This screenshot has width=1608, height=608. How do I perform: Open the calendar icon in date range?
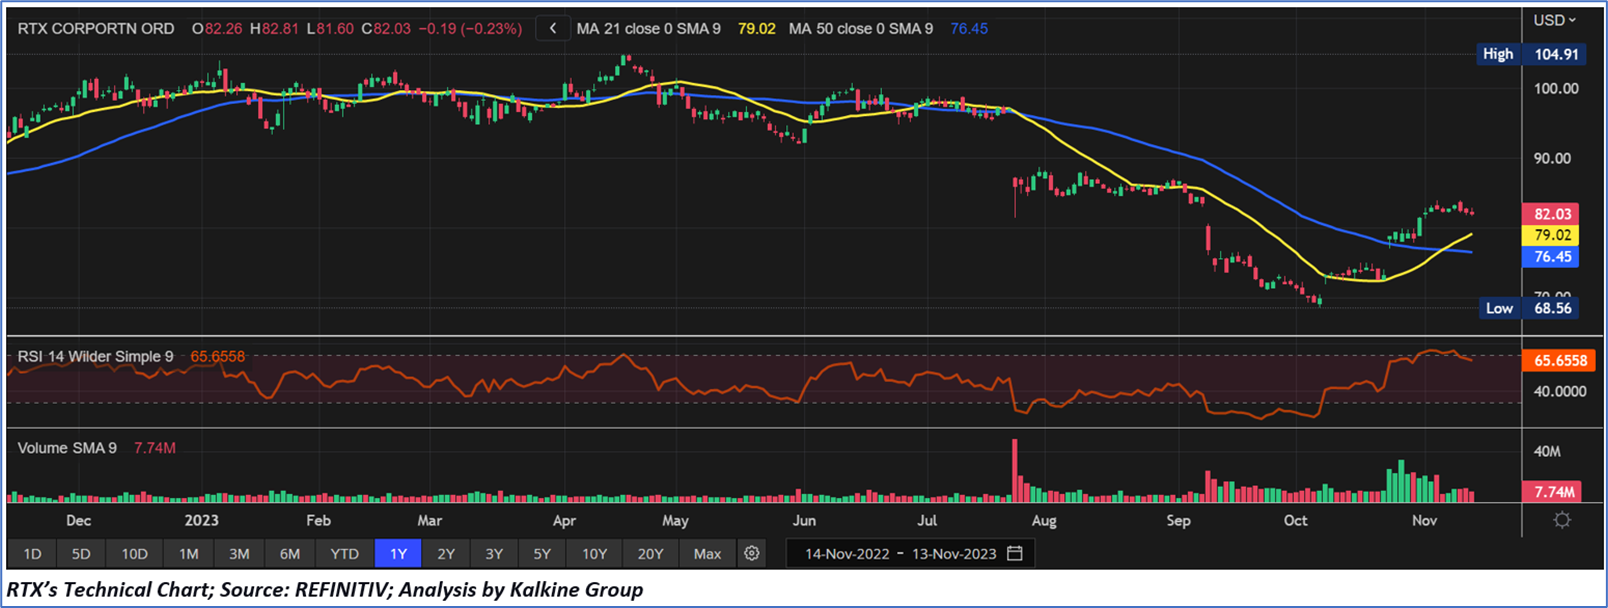click(1015, 553)
